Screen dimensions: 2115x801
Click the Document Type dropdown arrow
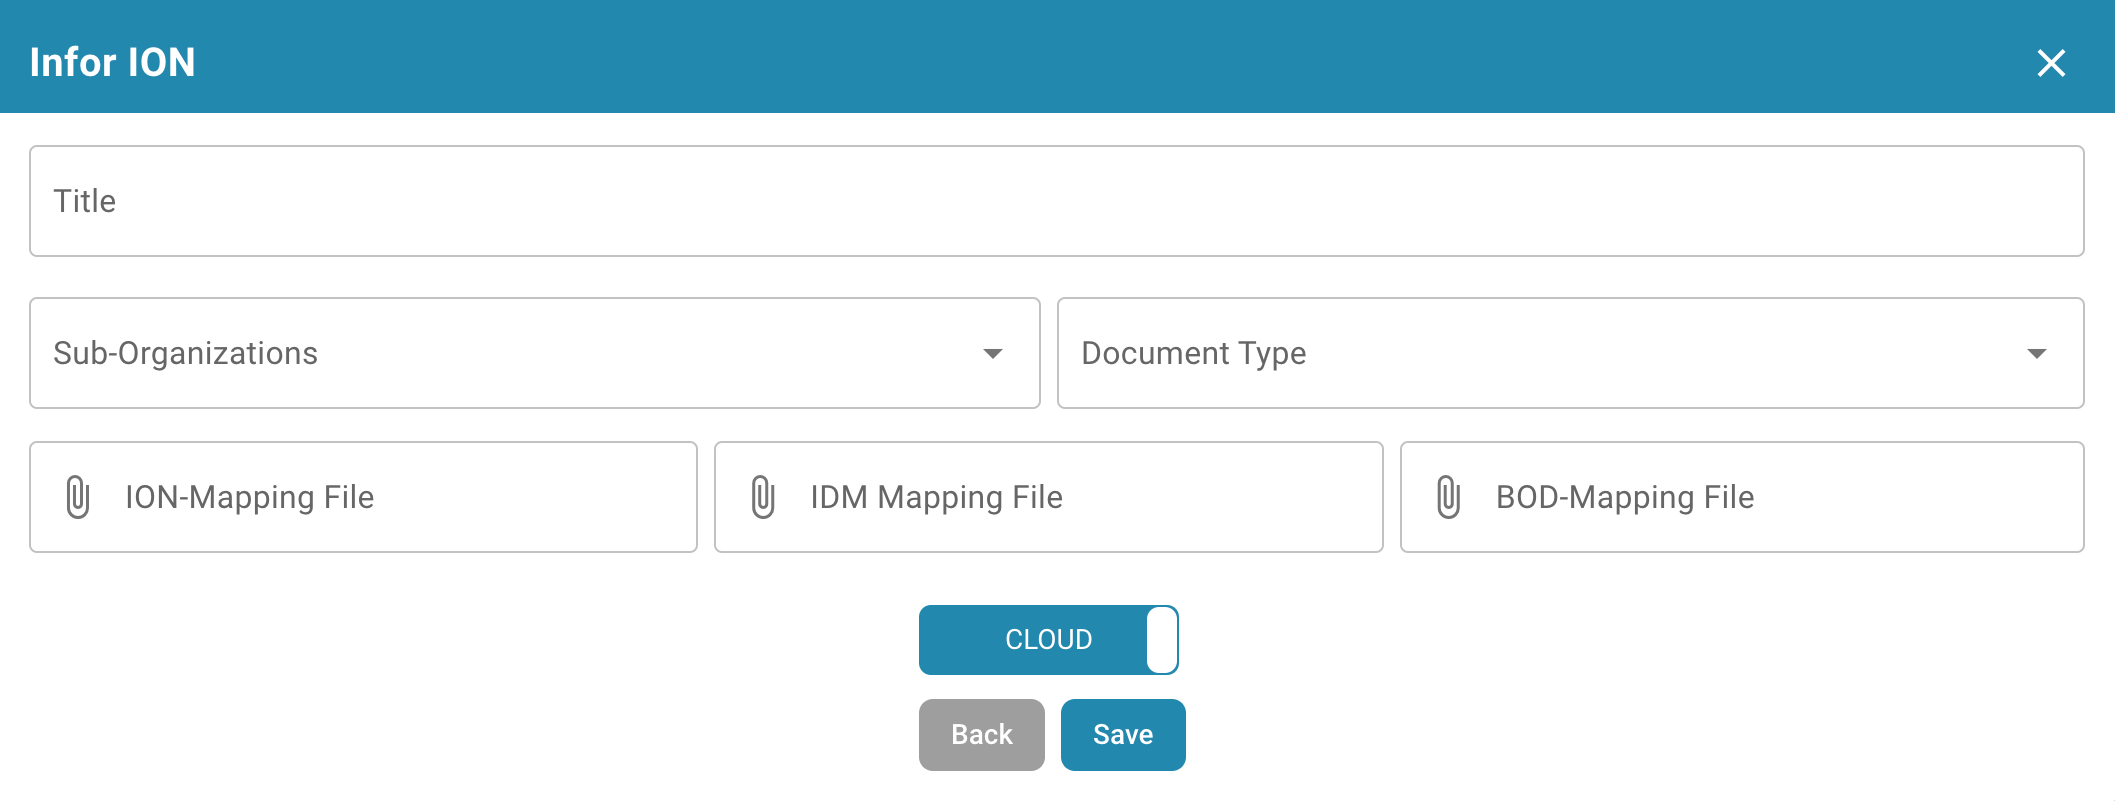pyautogui.click(x=2036, y=354)
